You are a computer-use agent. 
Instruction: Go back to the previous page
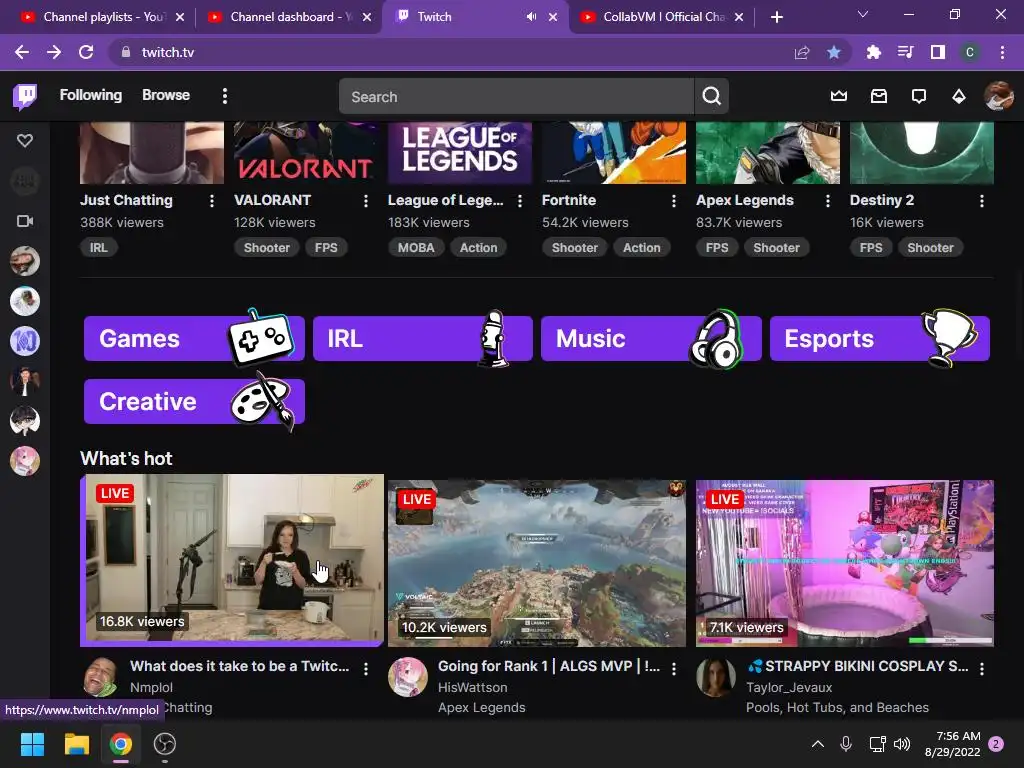[22, 52]
